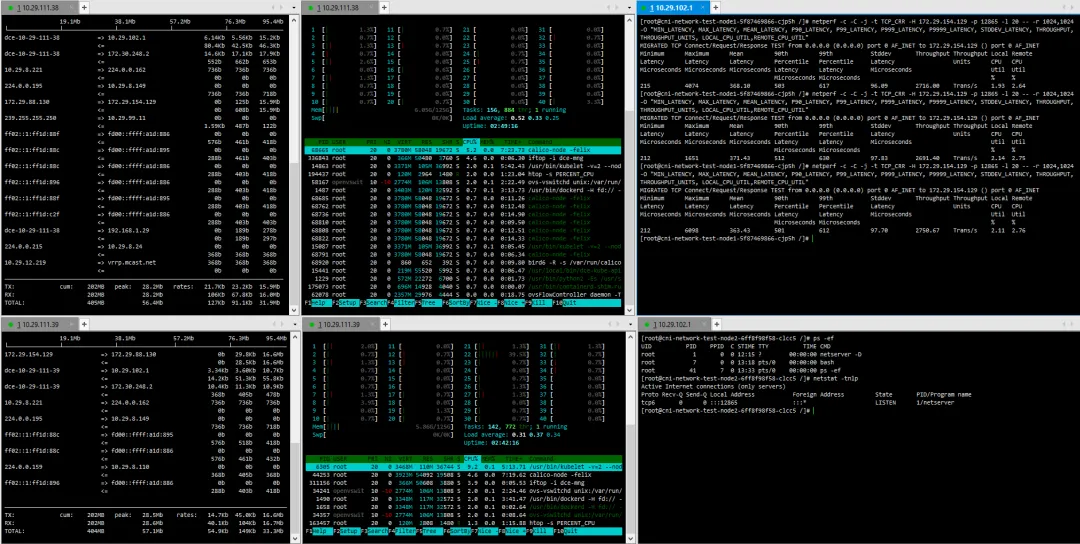Click the 1/netserver entry in the netstat output
1080x544 pixels.
935,402
